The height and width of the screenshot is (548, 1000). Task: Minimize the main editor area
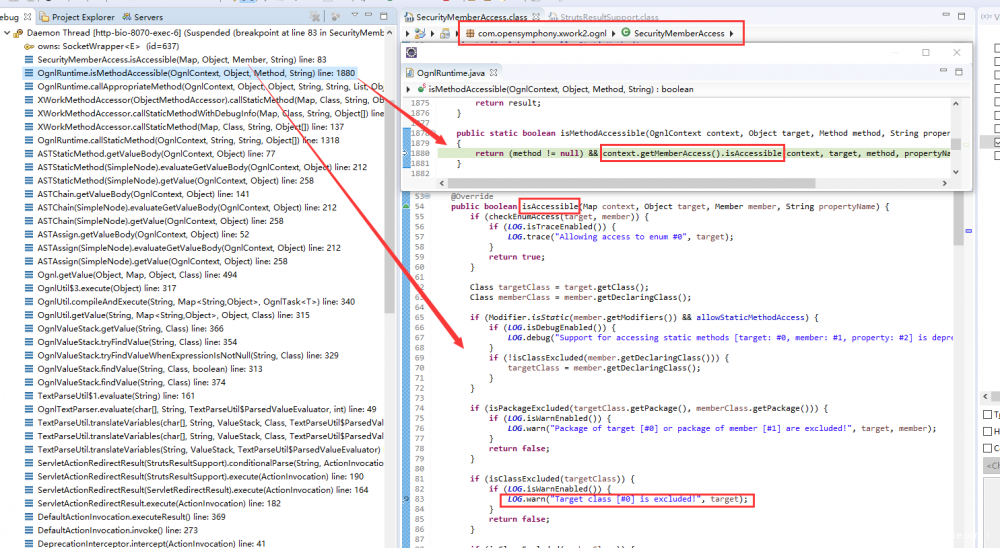(946, 15)
